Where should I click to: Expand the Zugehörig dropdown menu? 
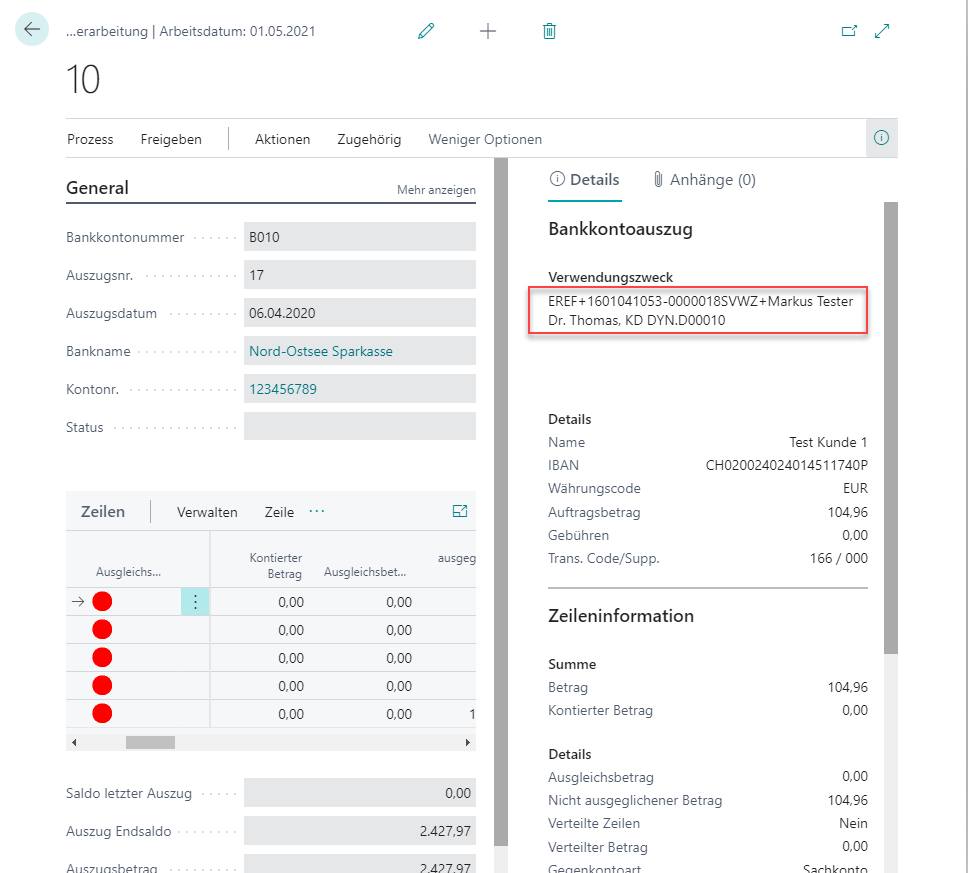click(369, 139)
